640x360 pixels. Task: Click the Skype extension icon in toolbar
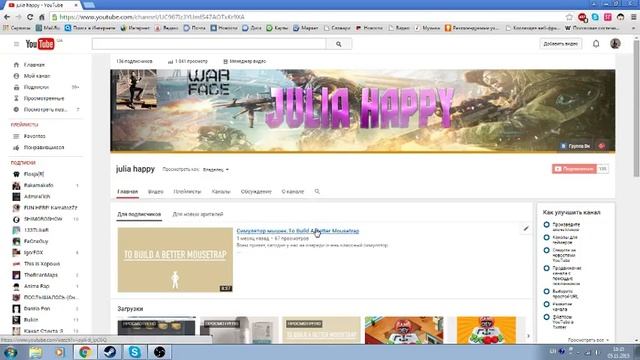[595, 17]
